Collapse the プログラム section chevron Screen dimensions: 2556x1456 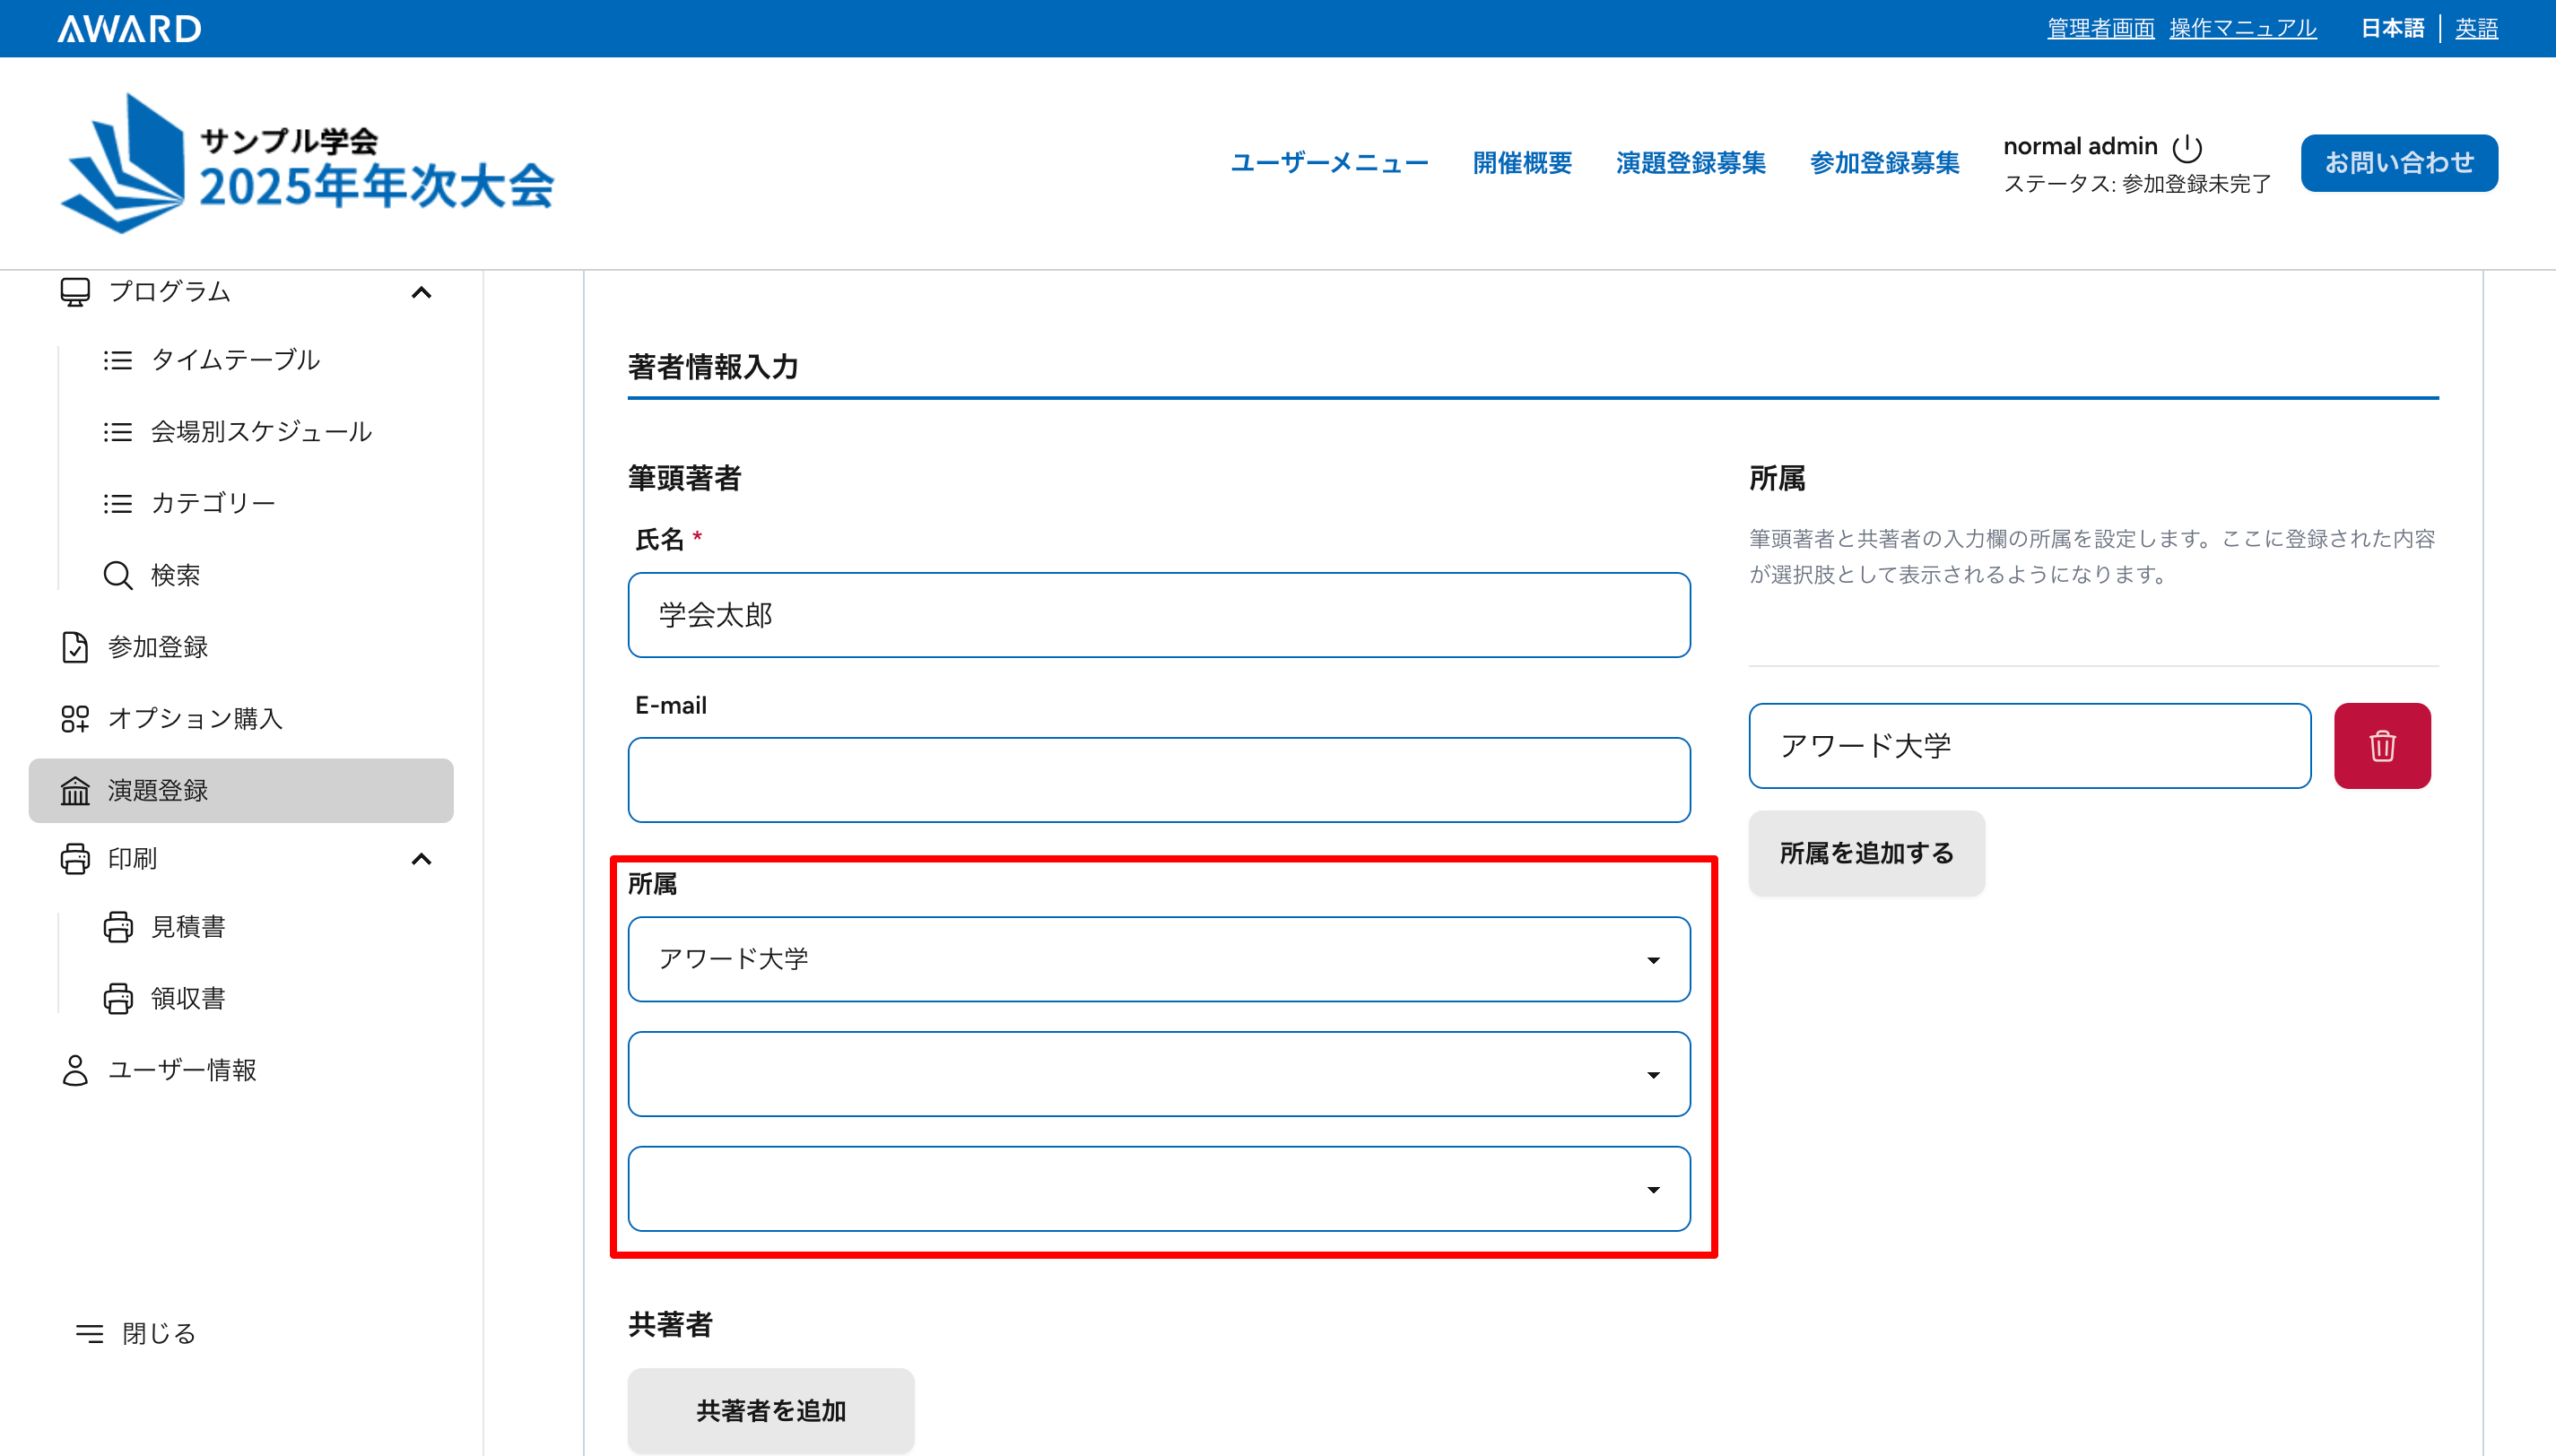point(421,292)
